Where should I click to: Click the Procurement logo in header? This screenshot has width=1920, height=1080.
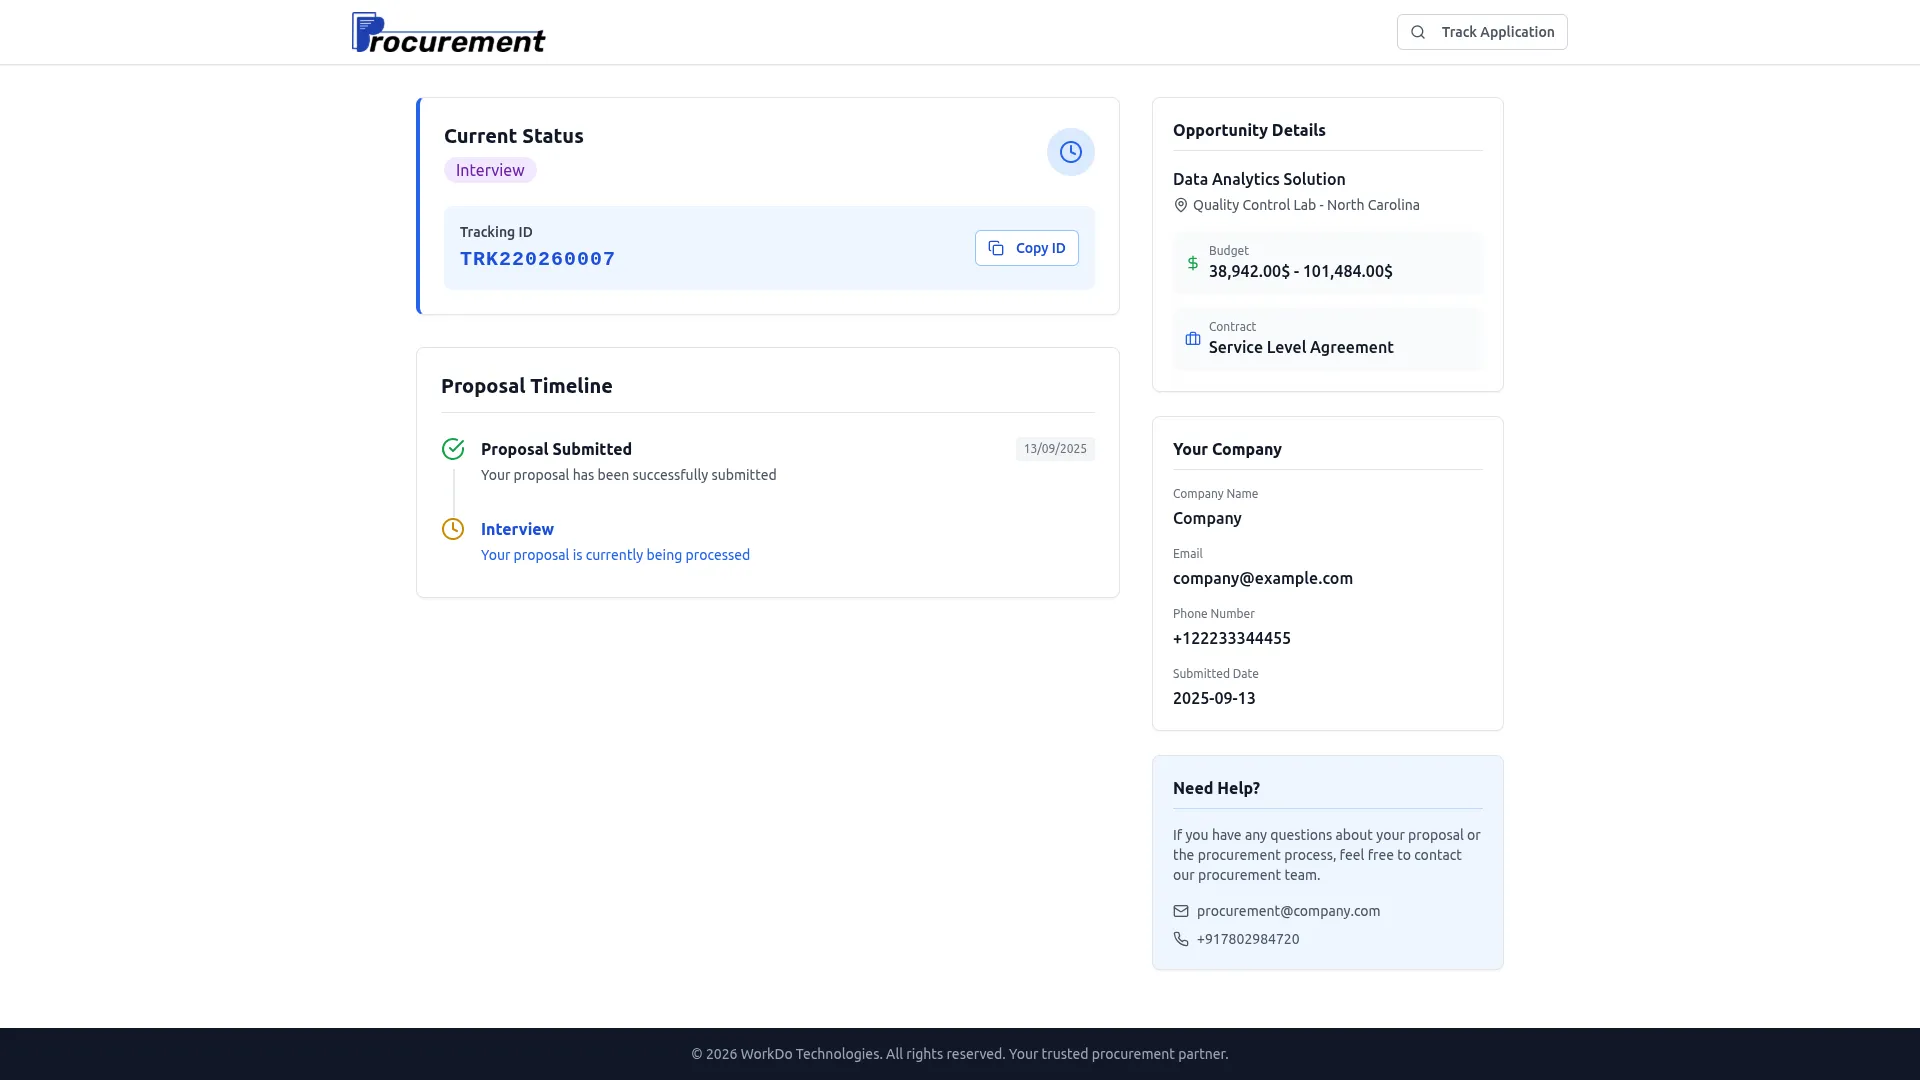(x=448, y=33)
